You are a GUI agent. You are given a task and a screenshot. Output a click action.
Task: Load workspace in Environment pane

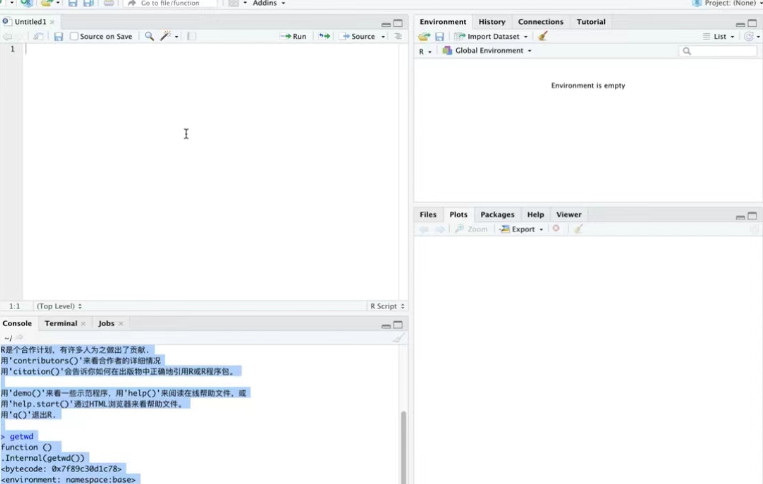coord(424,36)
